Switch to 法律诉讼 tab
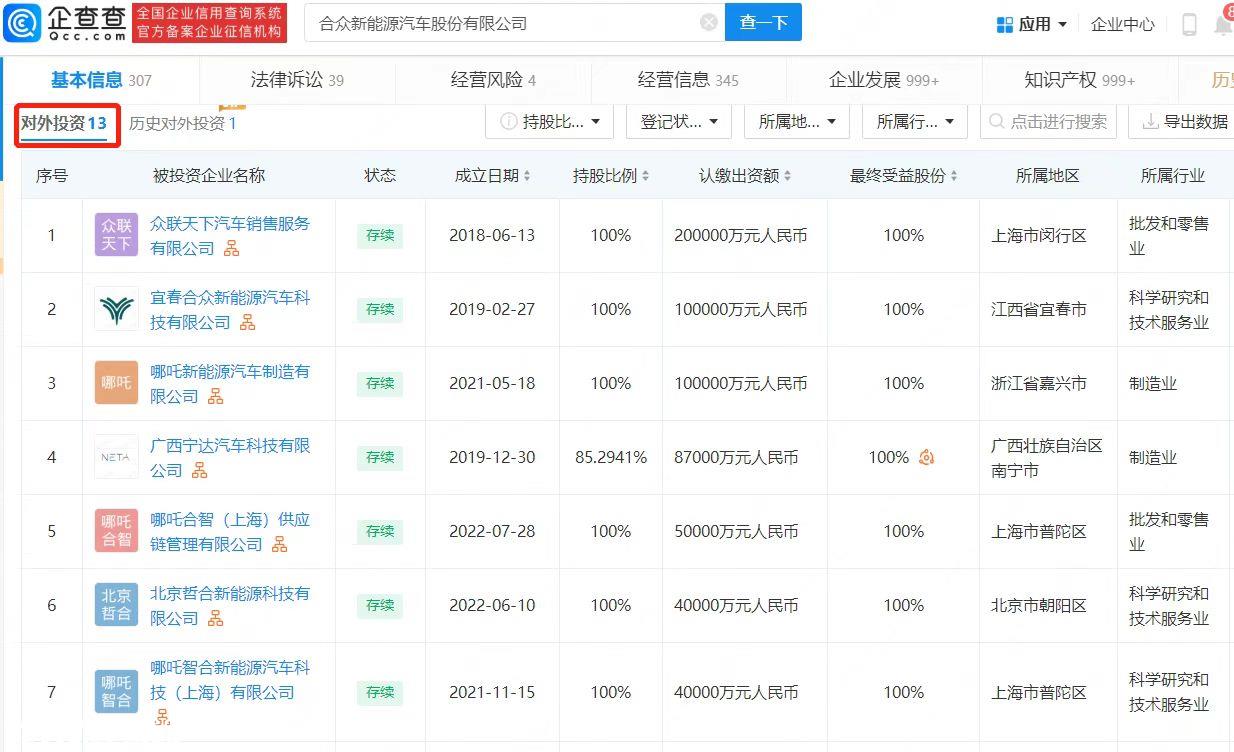 (x=297, y=80)
